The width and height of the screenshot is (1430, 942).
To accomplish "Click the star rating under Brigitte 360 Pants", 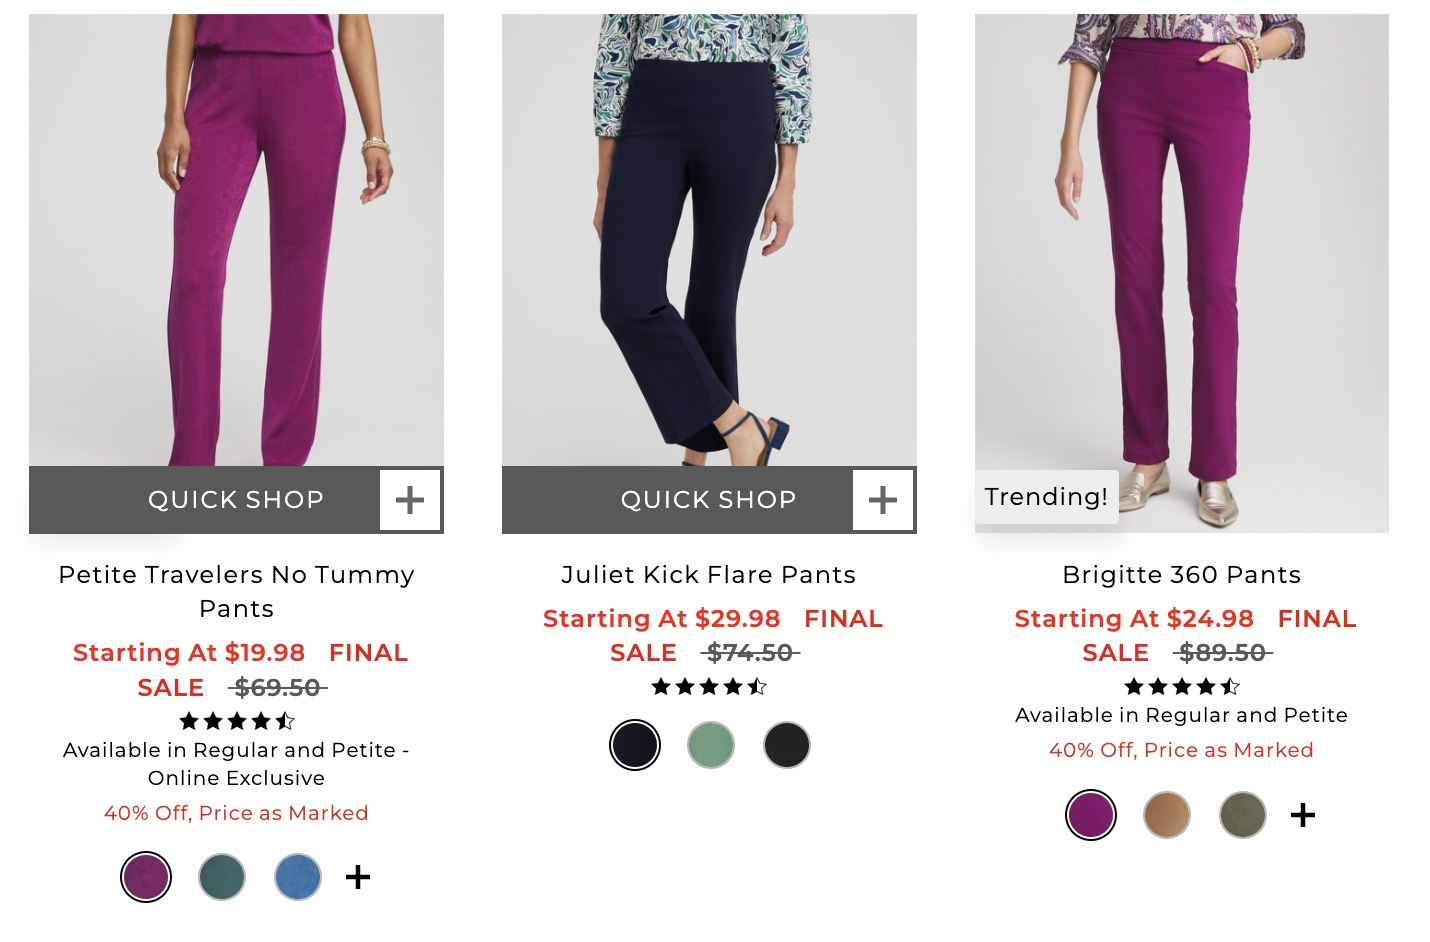I will pos(1181,687).
